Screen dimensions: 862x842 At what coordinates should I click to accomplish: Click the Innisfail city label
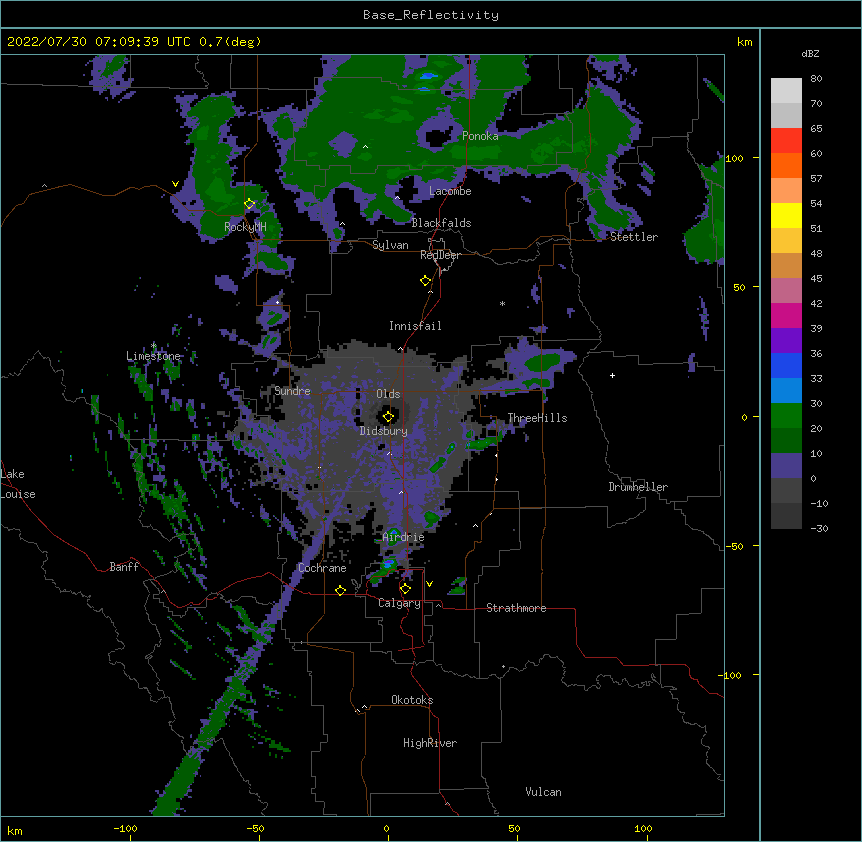coord(415,326)
